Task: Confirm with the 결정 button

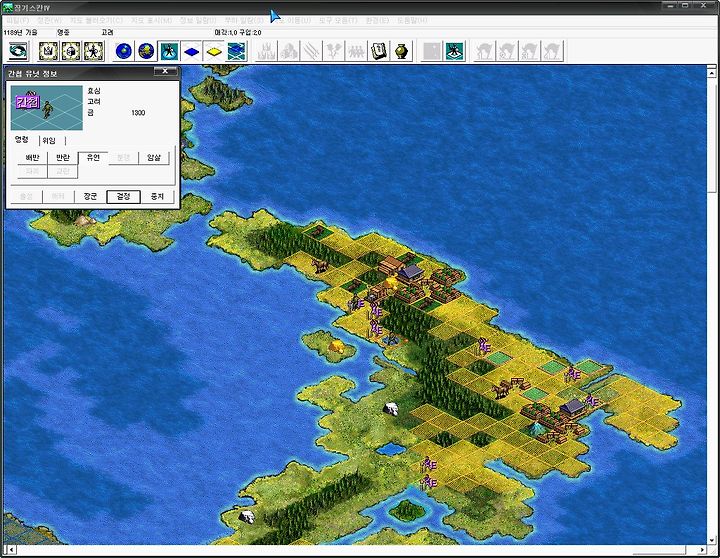Action: [123, 197]
